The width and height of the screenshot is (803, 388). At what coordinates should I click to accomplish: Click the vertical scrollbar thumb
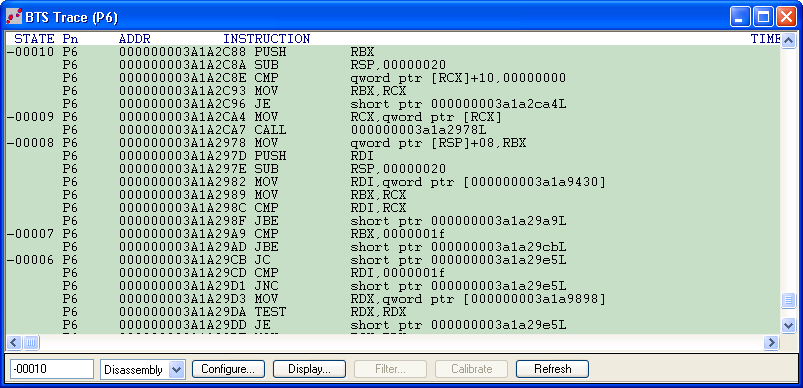788,300
